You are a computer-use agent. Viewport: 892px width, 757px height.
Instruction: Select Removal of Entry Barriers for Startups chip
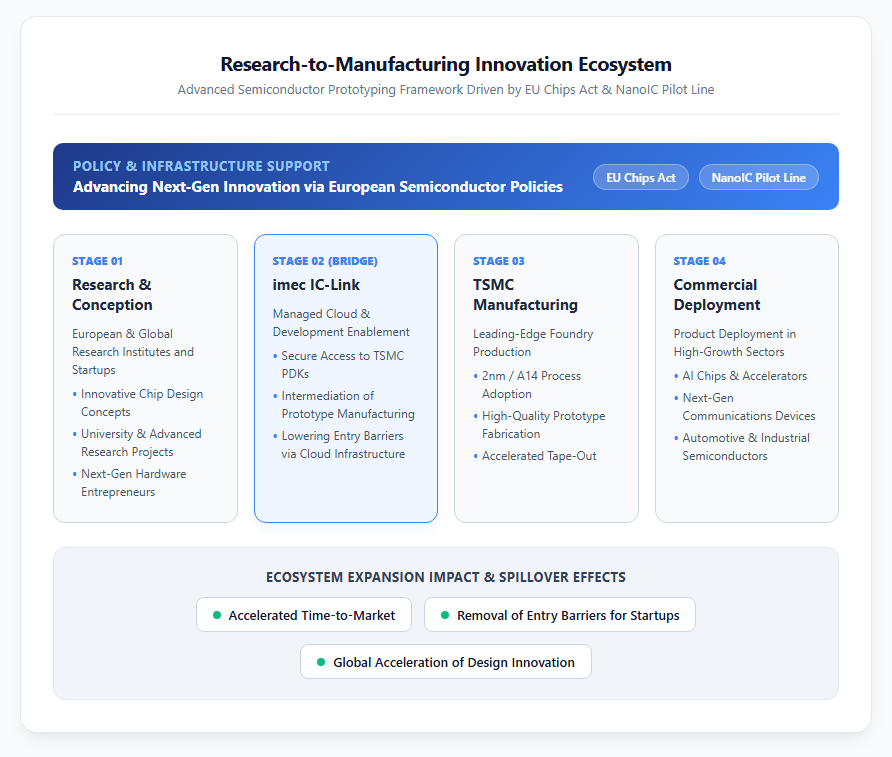tap(560, 615)
